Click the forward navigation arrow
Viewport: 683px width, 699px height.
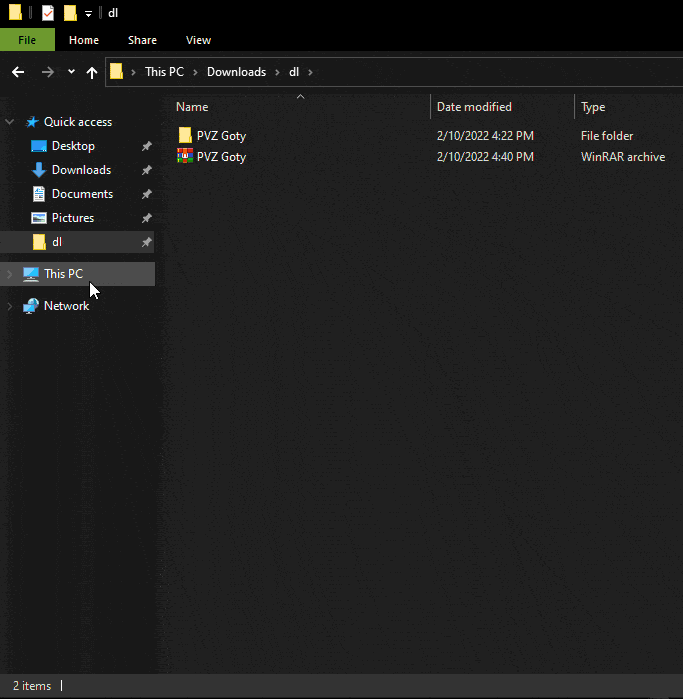pyautogui.click(x=47, y=72)
